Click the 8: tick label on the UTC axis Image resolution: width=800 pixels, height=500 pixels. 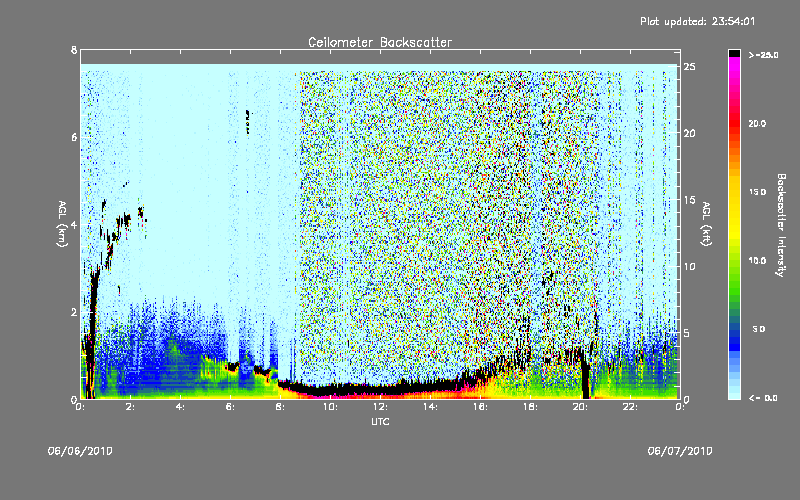(x=280, y=407)
